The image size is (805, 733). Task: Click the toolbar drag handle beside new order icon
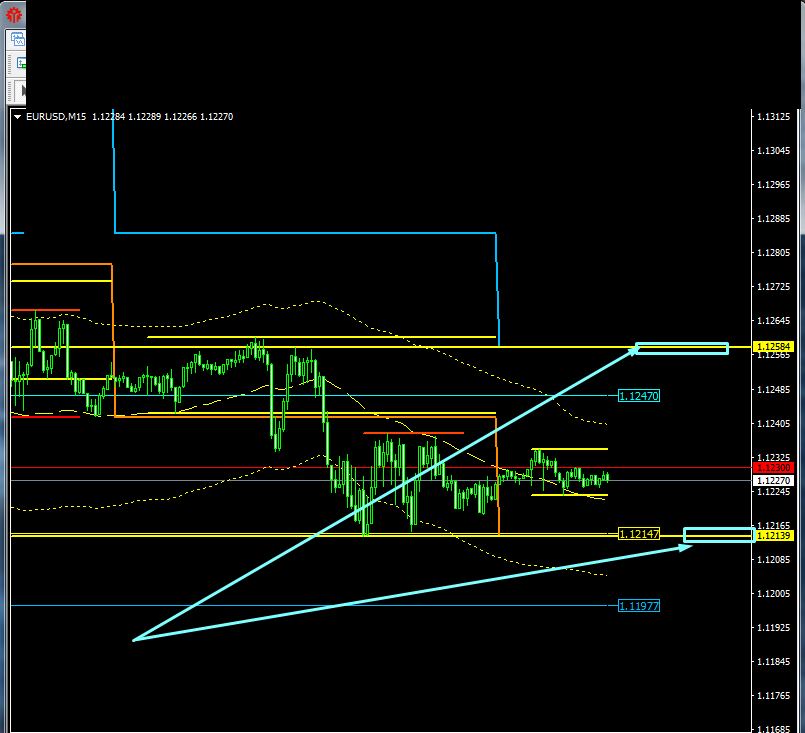[9, 64]
